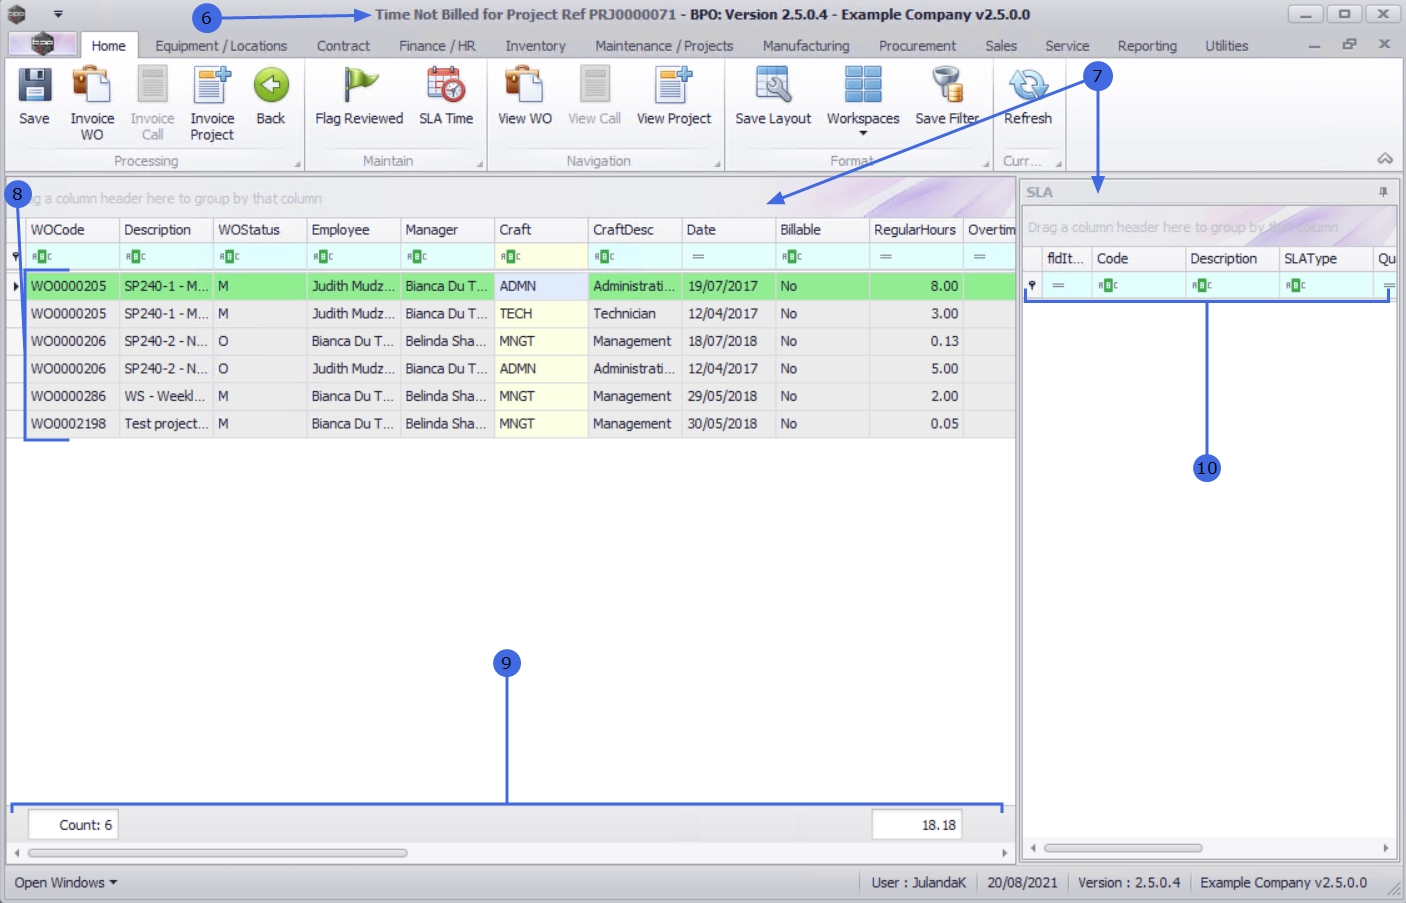Click the application logo button beside Home tab

click(42, 44)
